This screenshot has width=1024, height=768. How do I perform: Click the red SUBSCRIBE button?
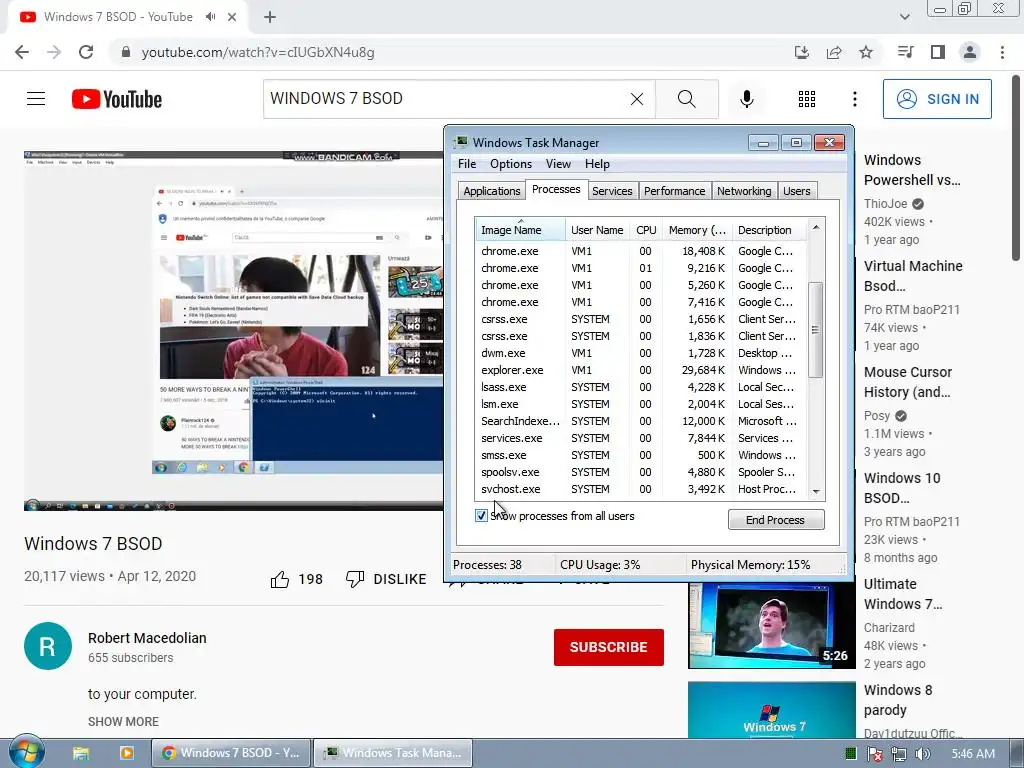coord(609,647)
